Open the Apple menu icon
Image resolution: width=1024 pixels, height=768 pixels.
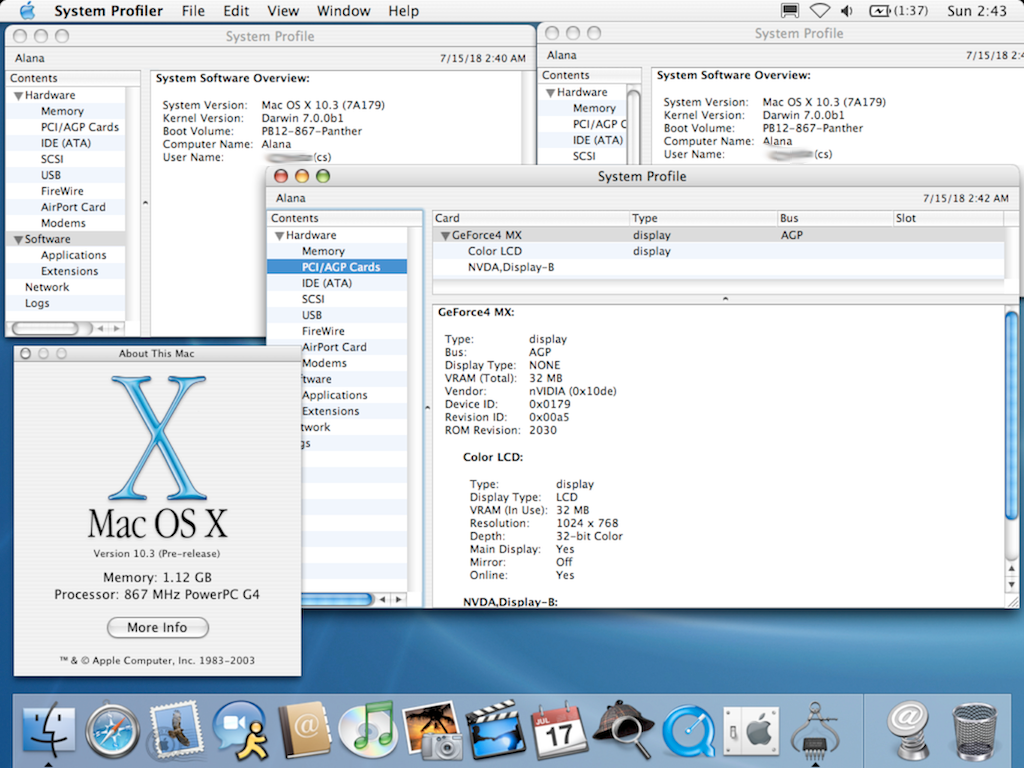pyautogui.click(x=27, y=10)
